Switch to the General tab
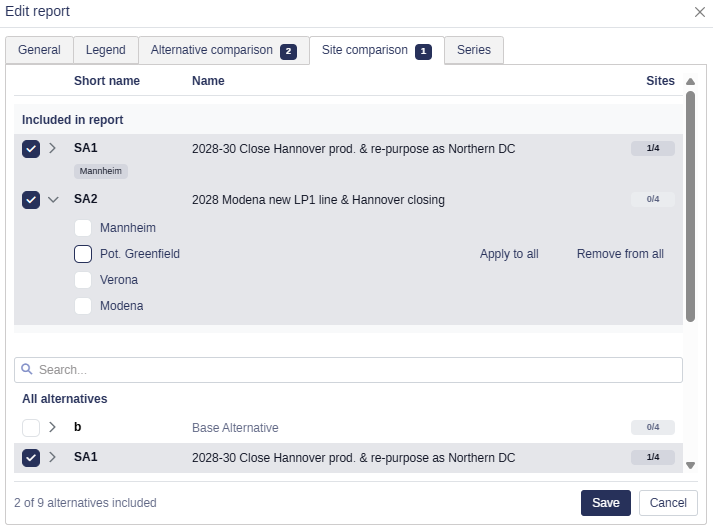This screenshot has height=531, width=713. coord(39,50)
